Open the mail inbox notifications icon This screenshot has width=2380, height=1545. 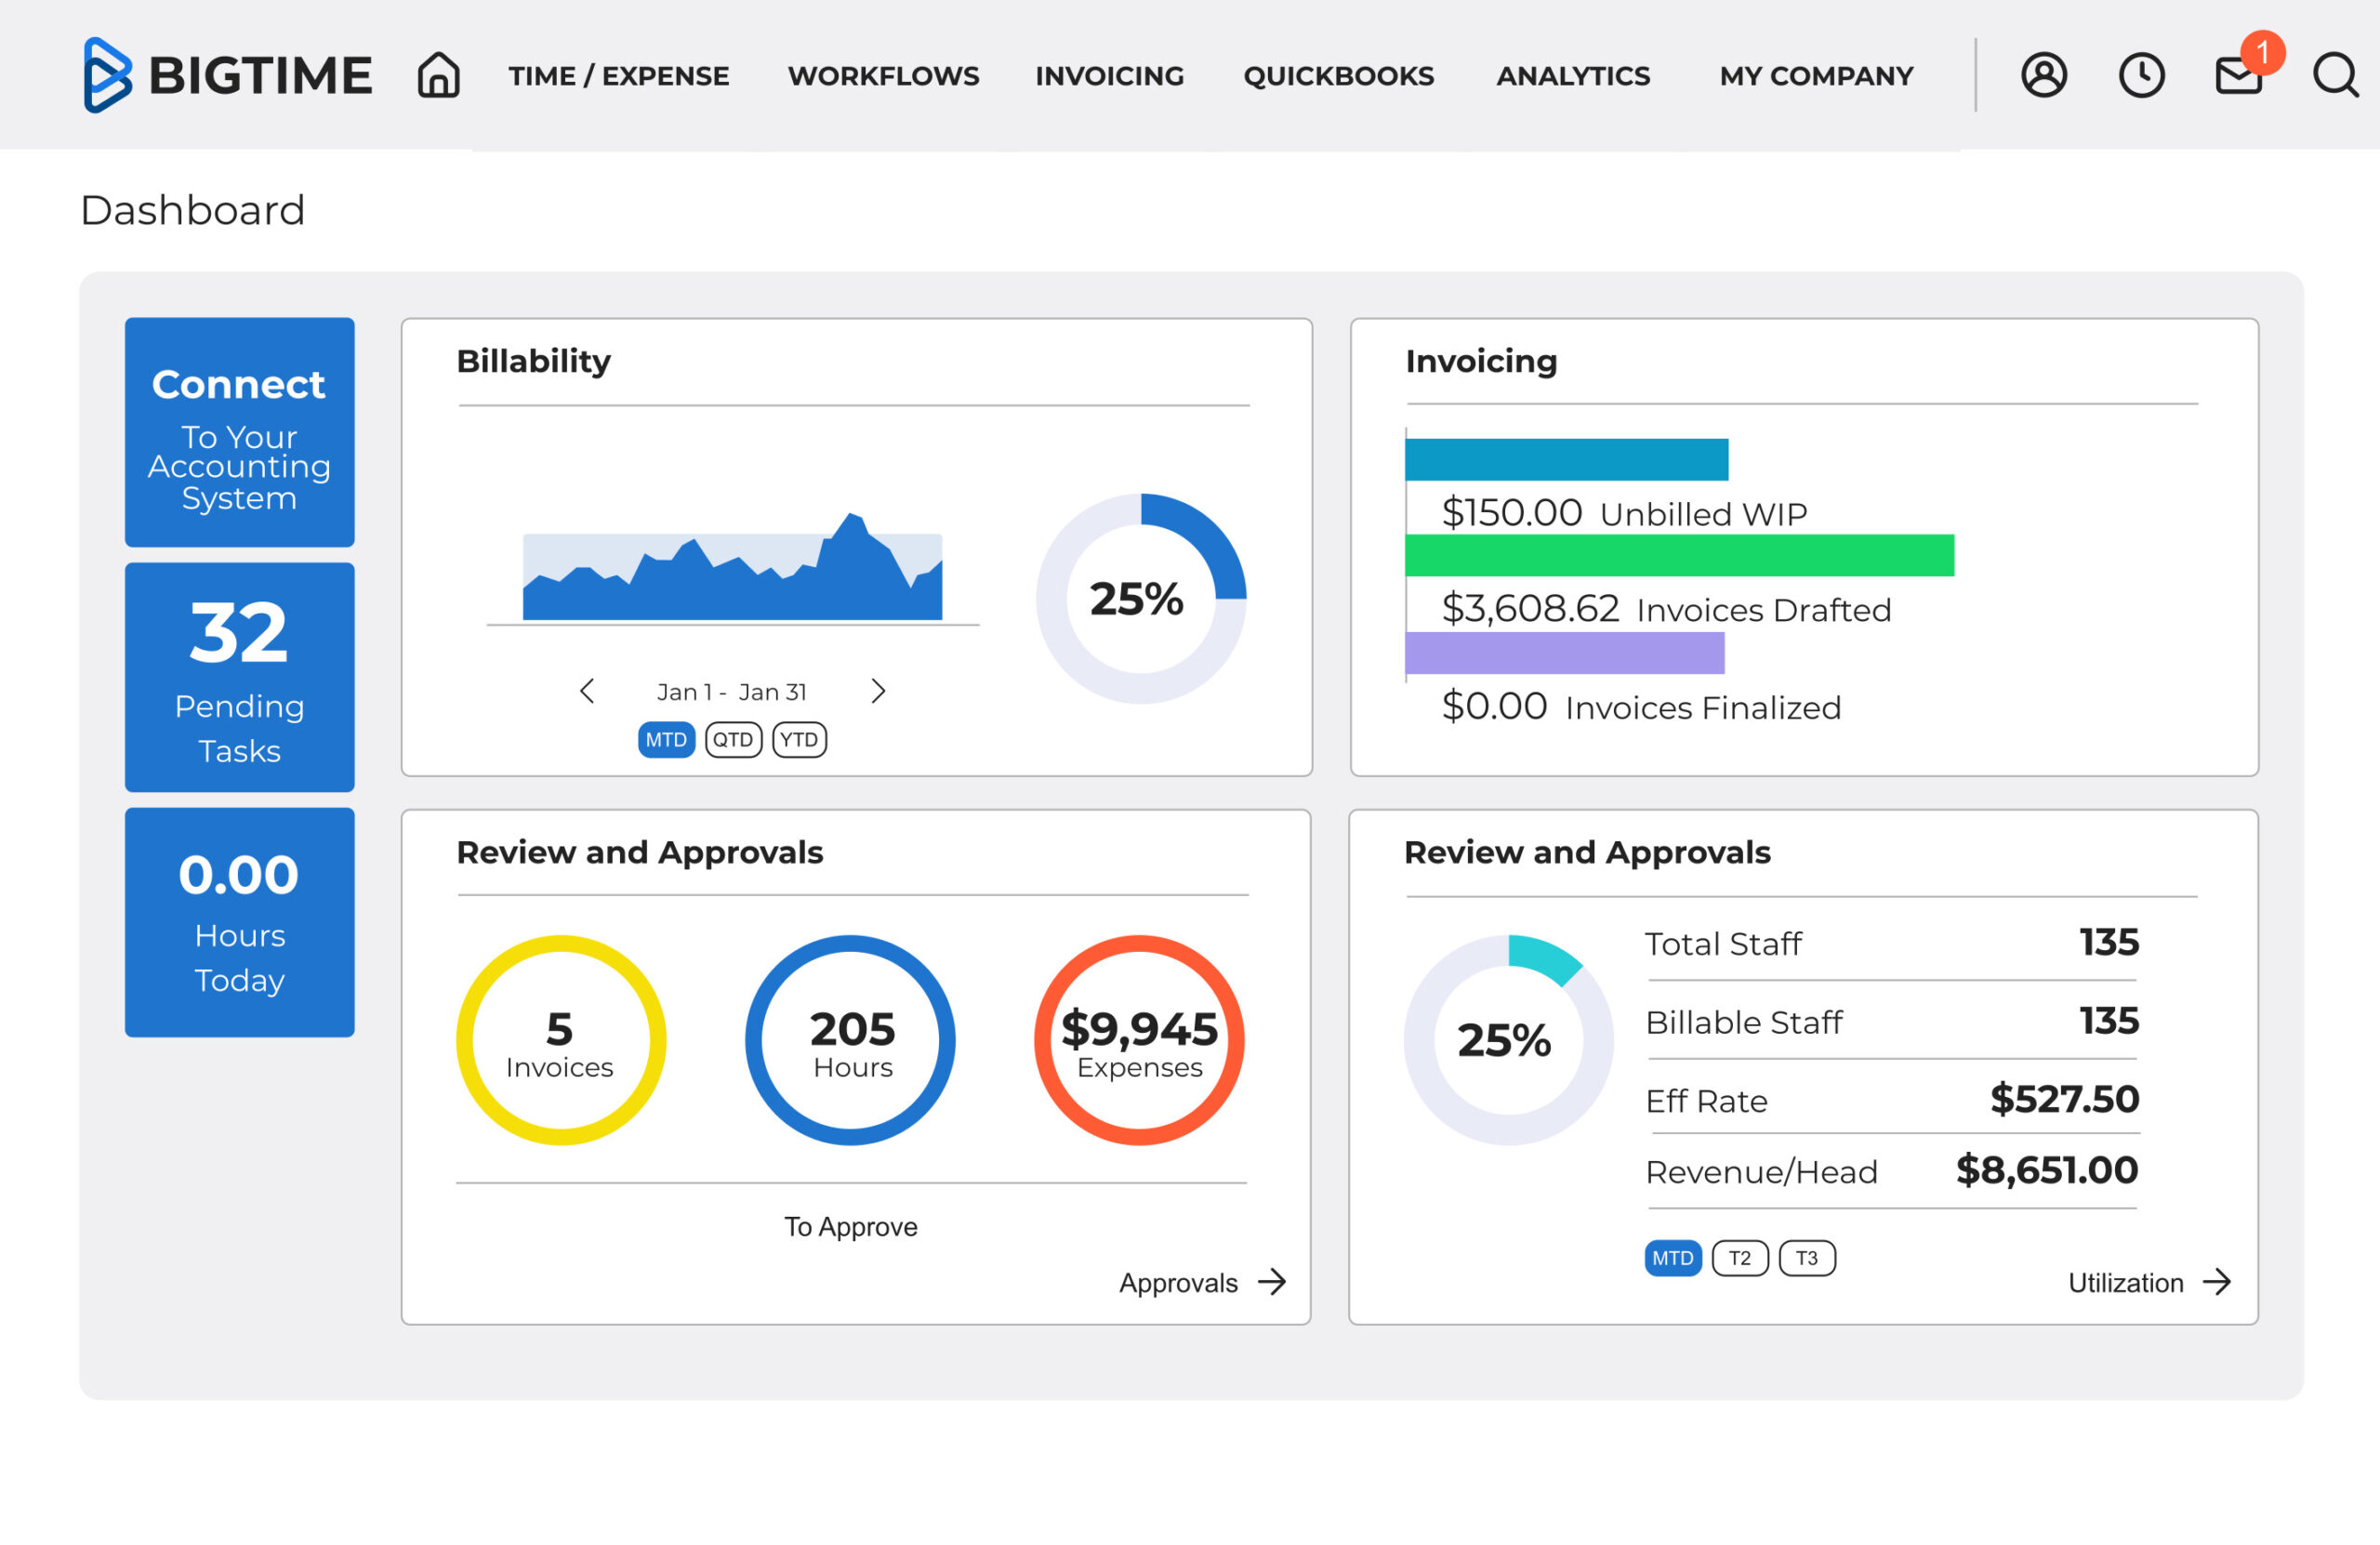(x=2238, y=75)
